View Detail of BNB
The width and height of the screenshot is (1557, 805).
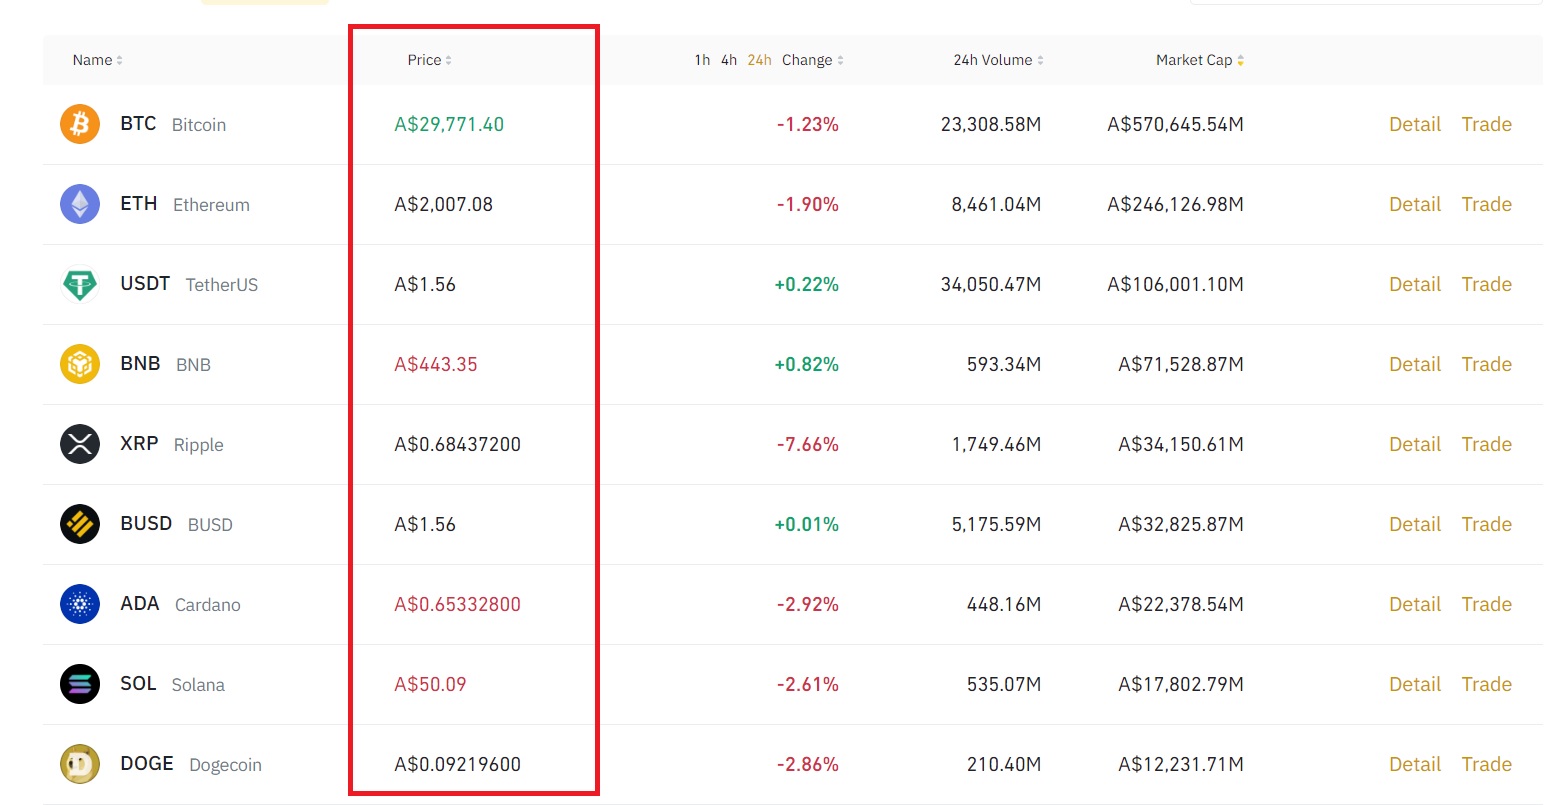pos(1415,364)
